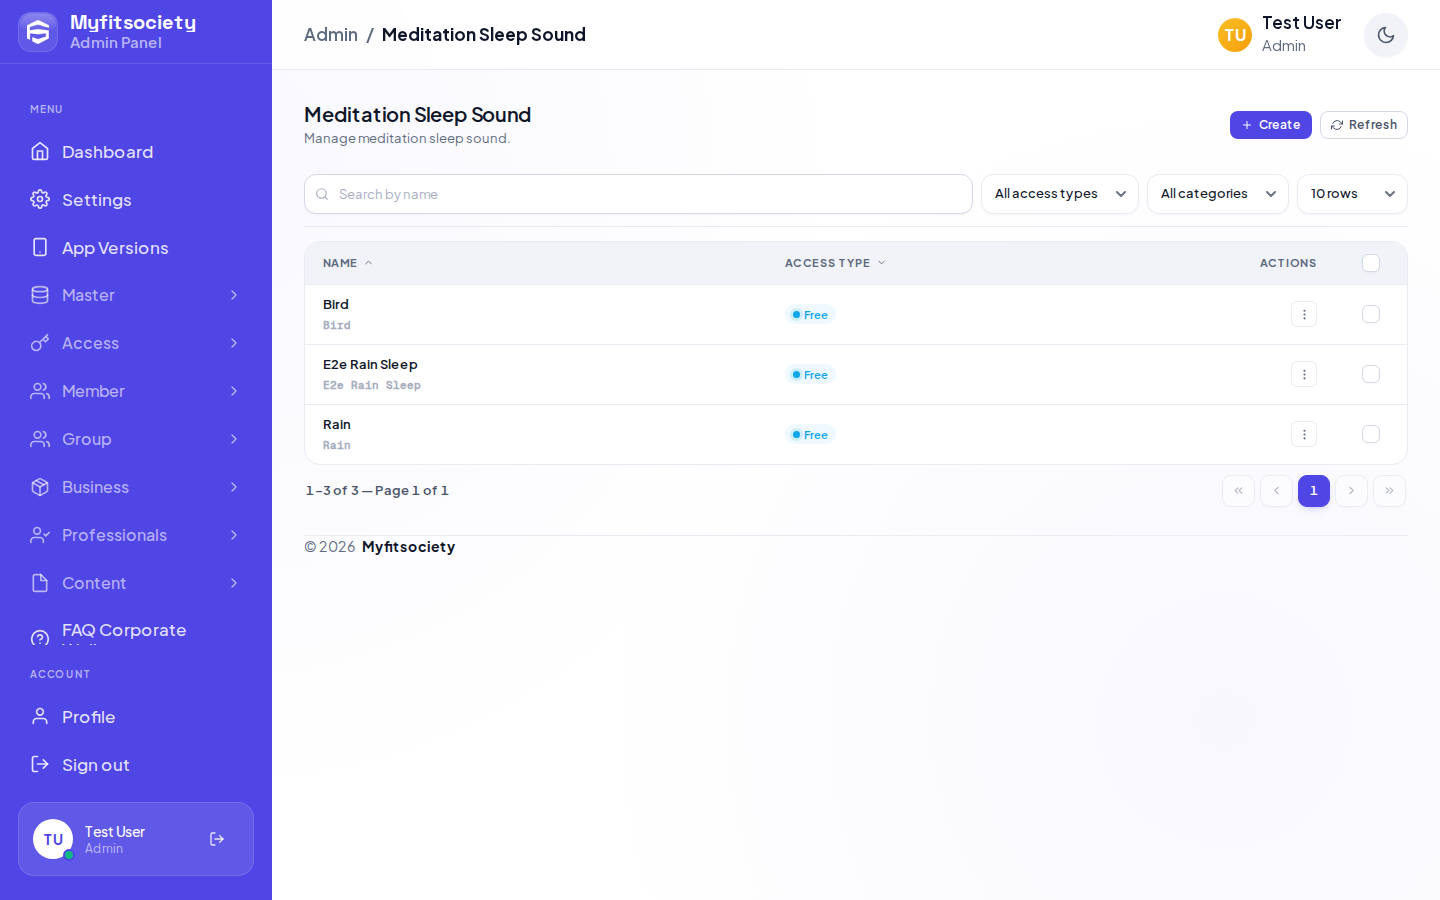Open the All access types dropdown
This screenshot has width=1440, height=900.
click(x=1059, y=194)
